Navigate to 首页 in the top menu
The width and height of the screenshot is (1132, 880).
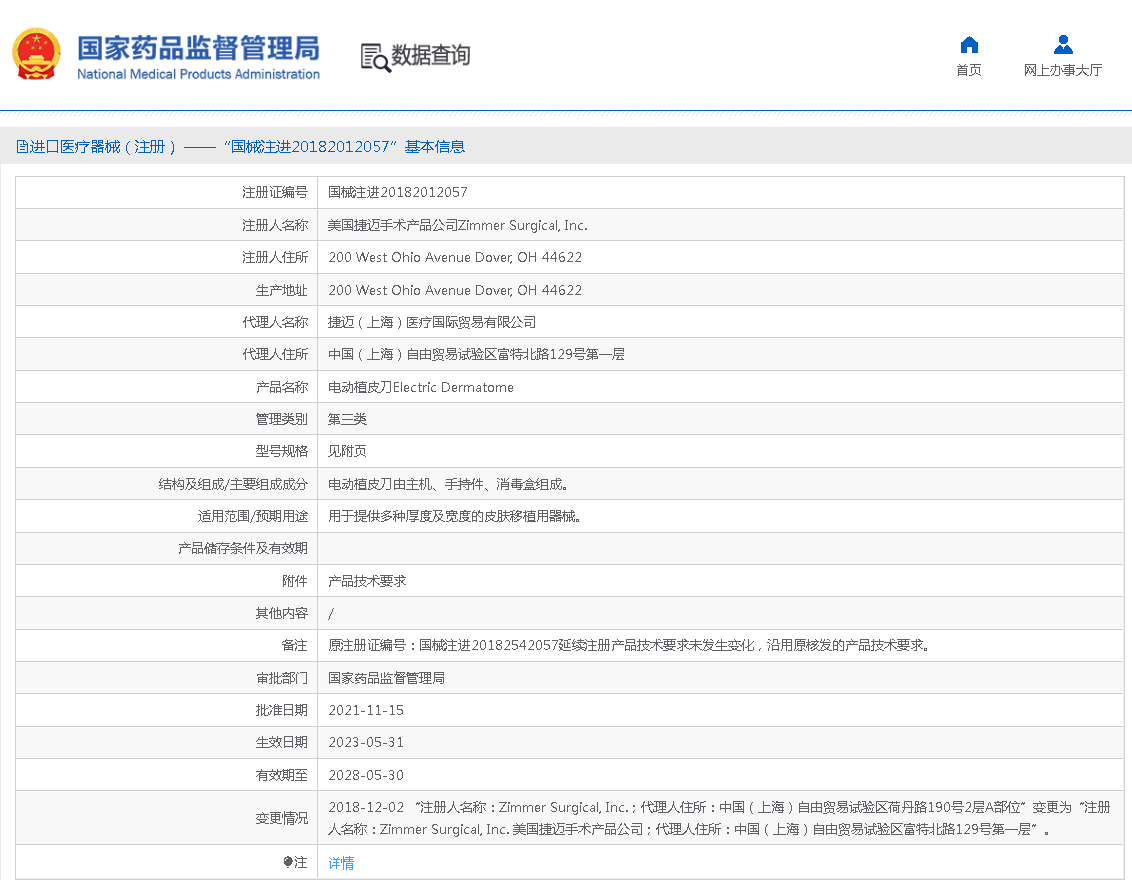point(967,71)
